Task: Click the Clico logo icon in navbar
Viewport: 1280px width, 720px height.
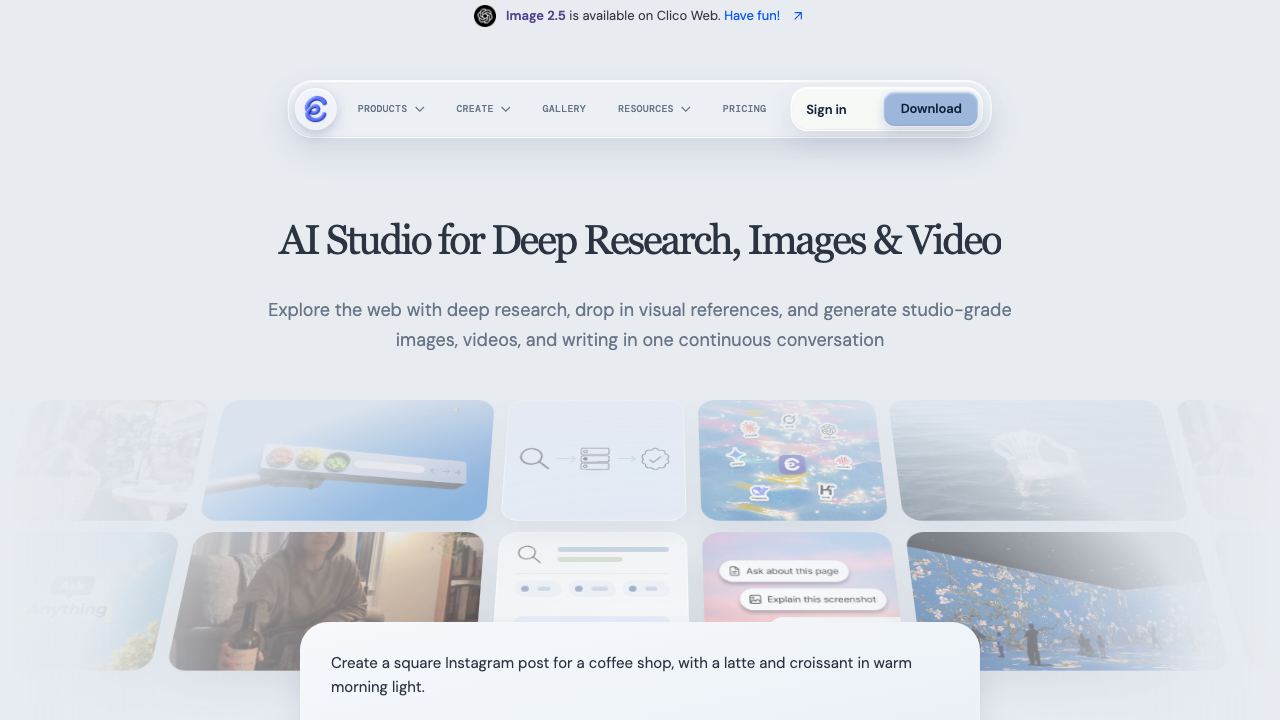Action: 316,109
